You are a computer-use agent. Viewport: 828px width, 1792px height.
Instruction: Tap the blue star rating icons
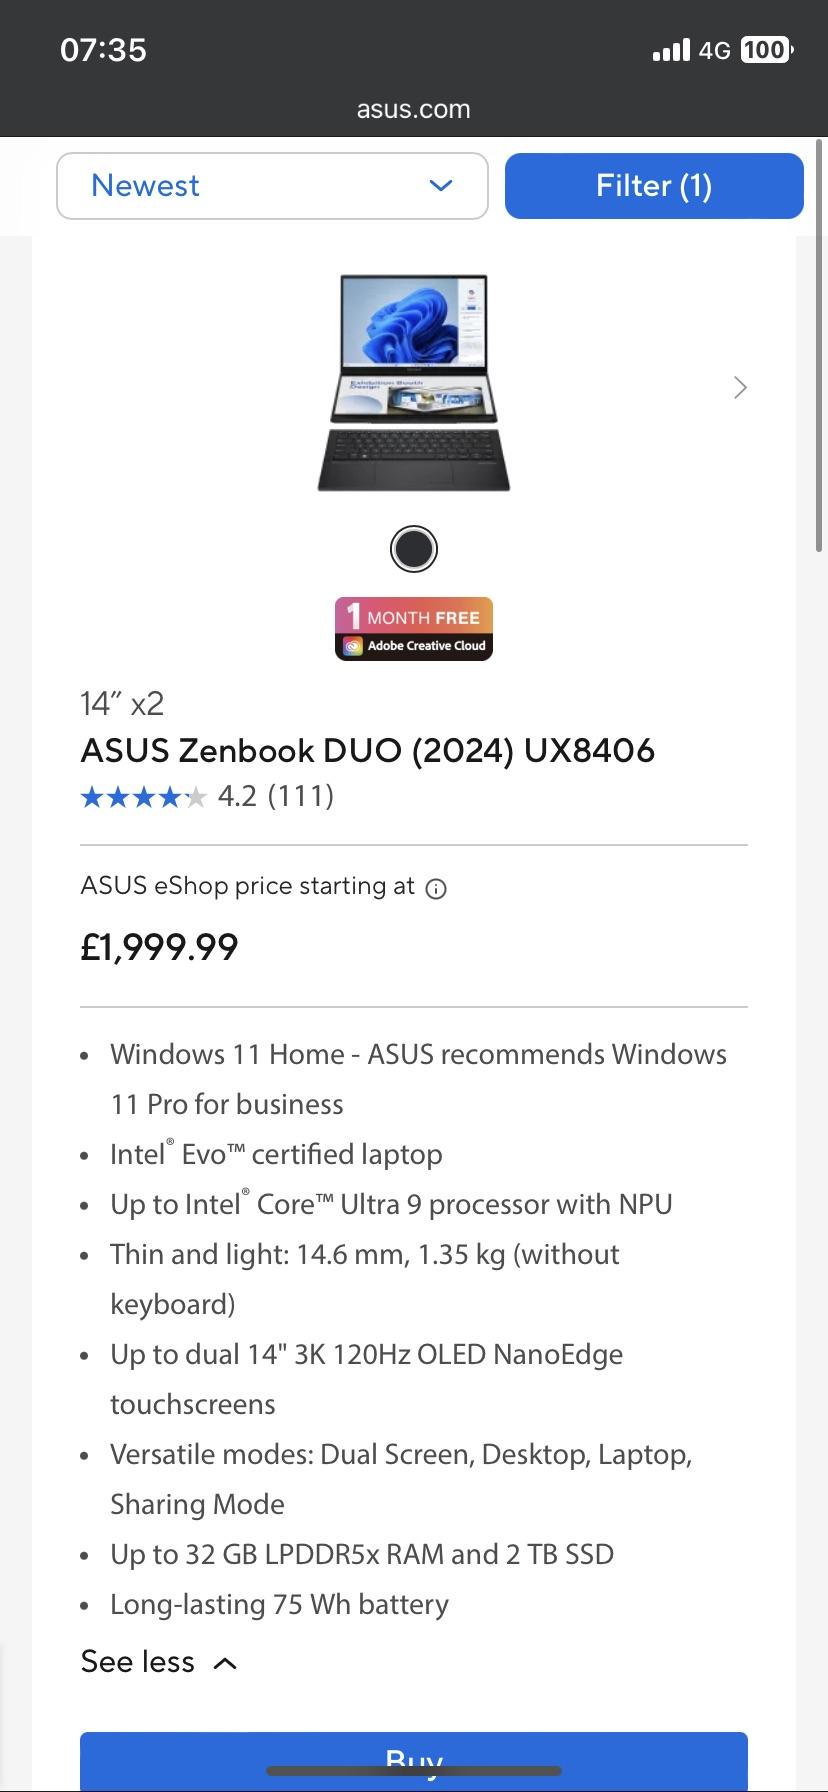click(x=143, y=797)
